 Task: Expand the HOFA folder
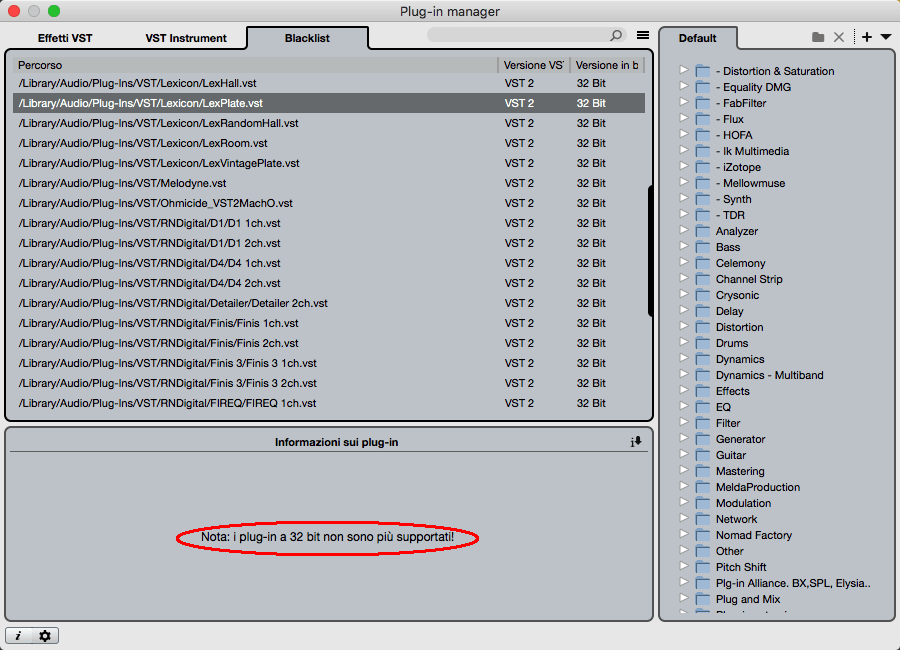click(683, 134)
